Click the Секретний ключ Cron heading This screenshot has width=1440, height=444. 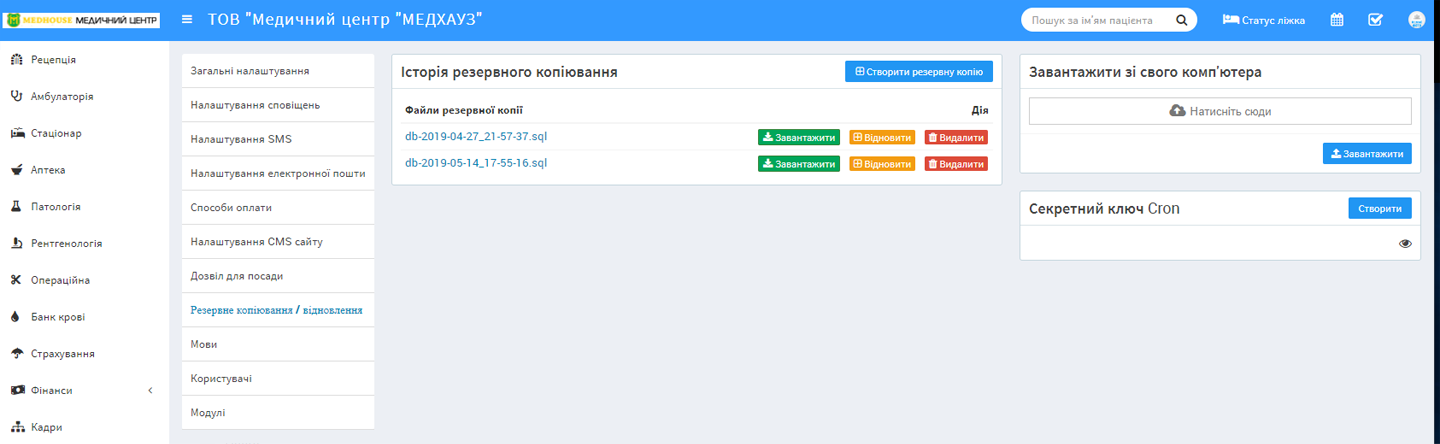tap(1105, 209)
